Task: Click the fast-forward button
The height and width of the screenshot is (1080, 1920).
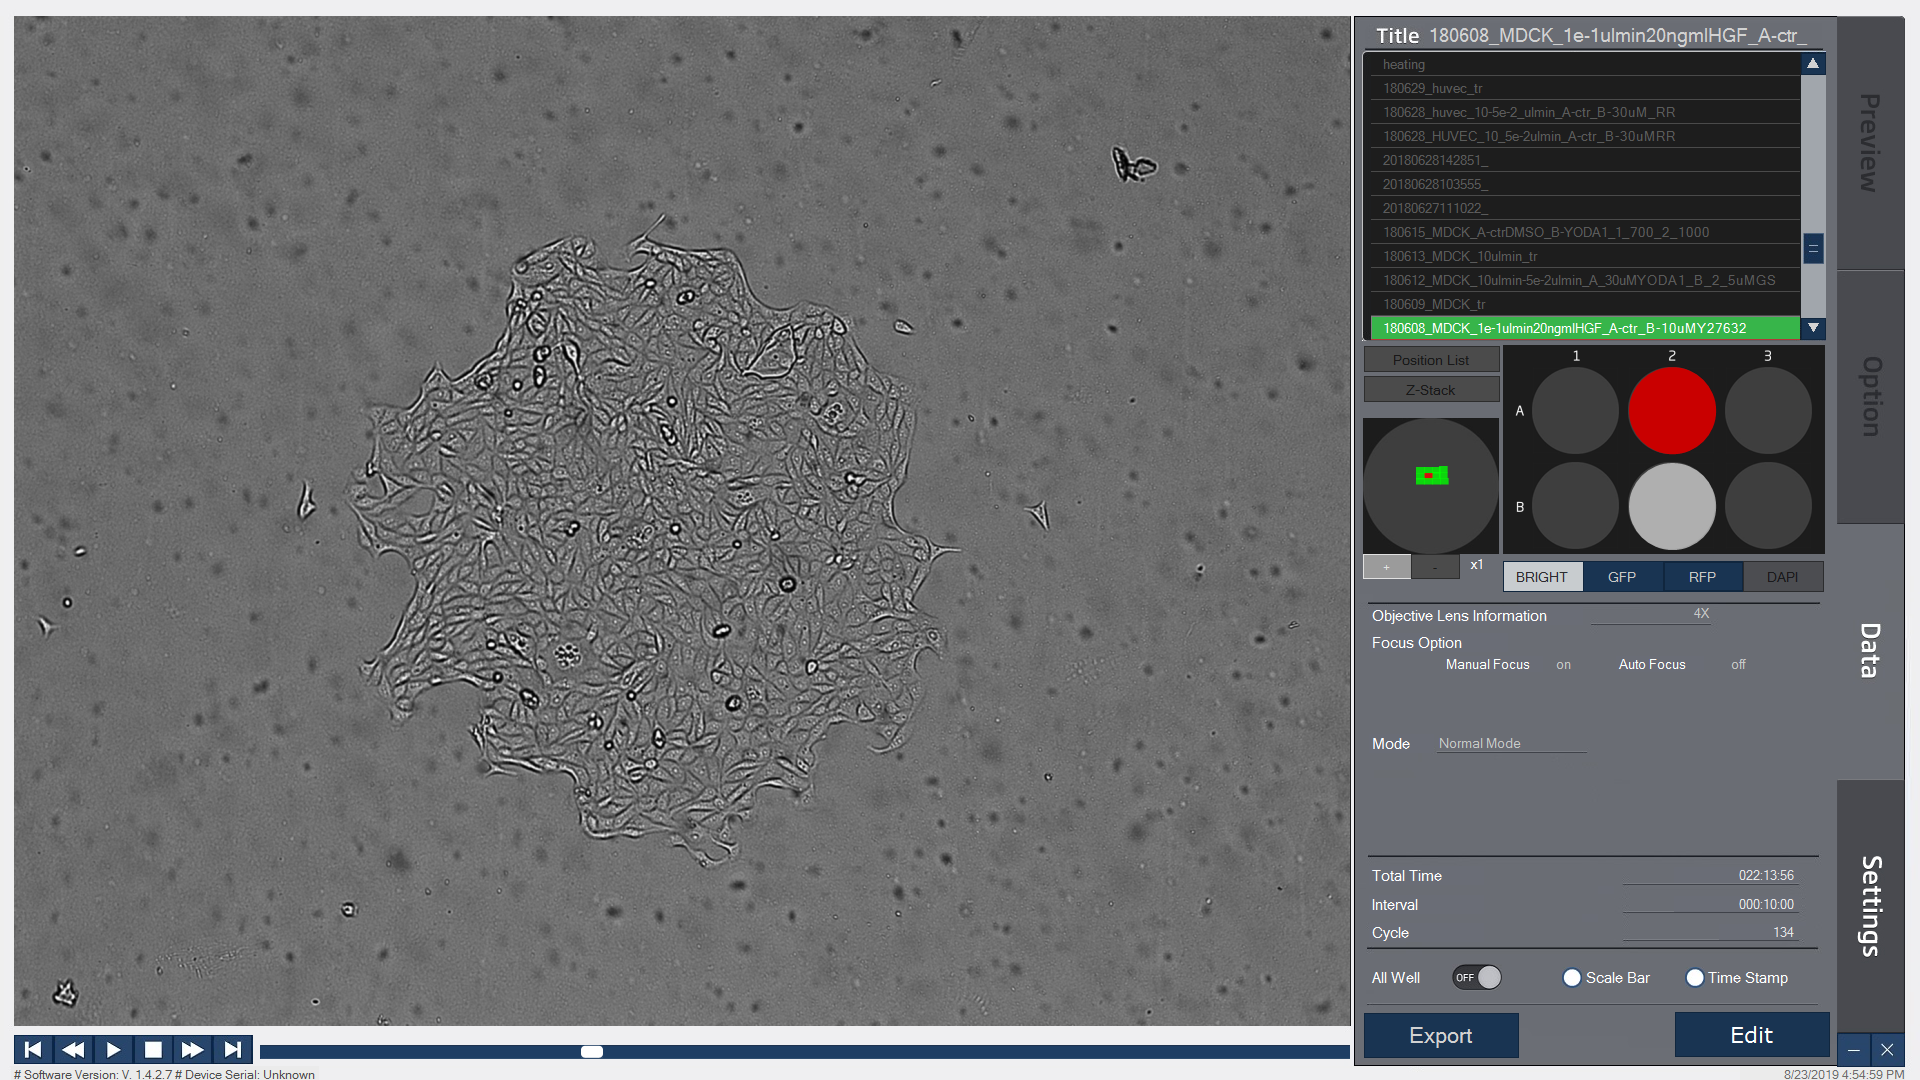Action: (192, 1049)
